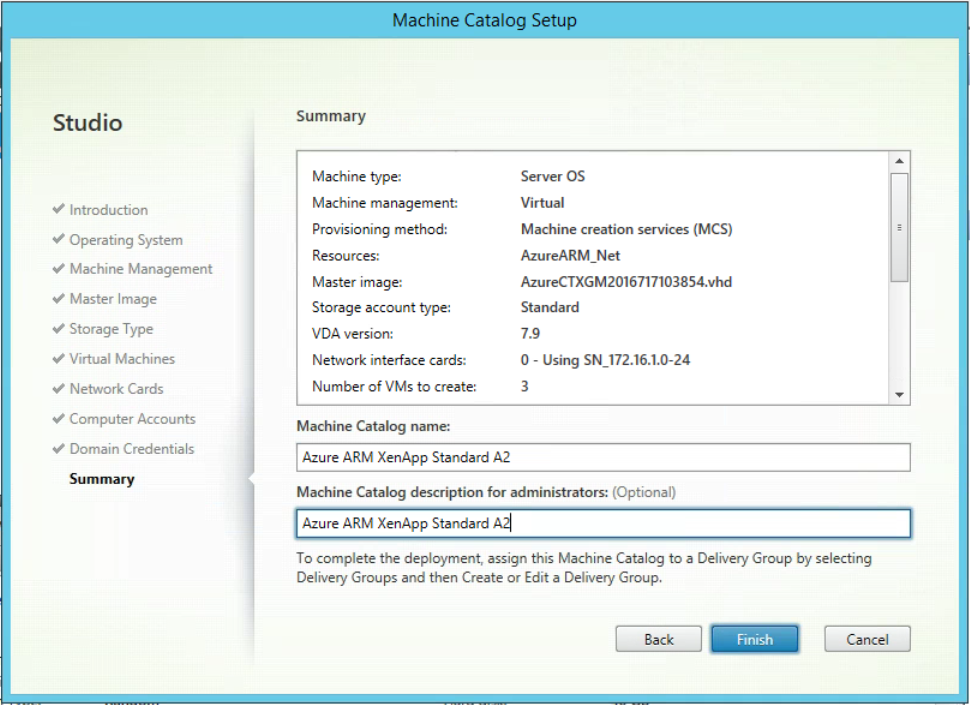
Task: Click the 'Number of VMs to create:' label
Action: coord(394,387)
